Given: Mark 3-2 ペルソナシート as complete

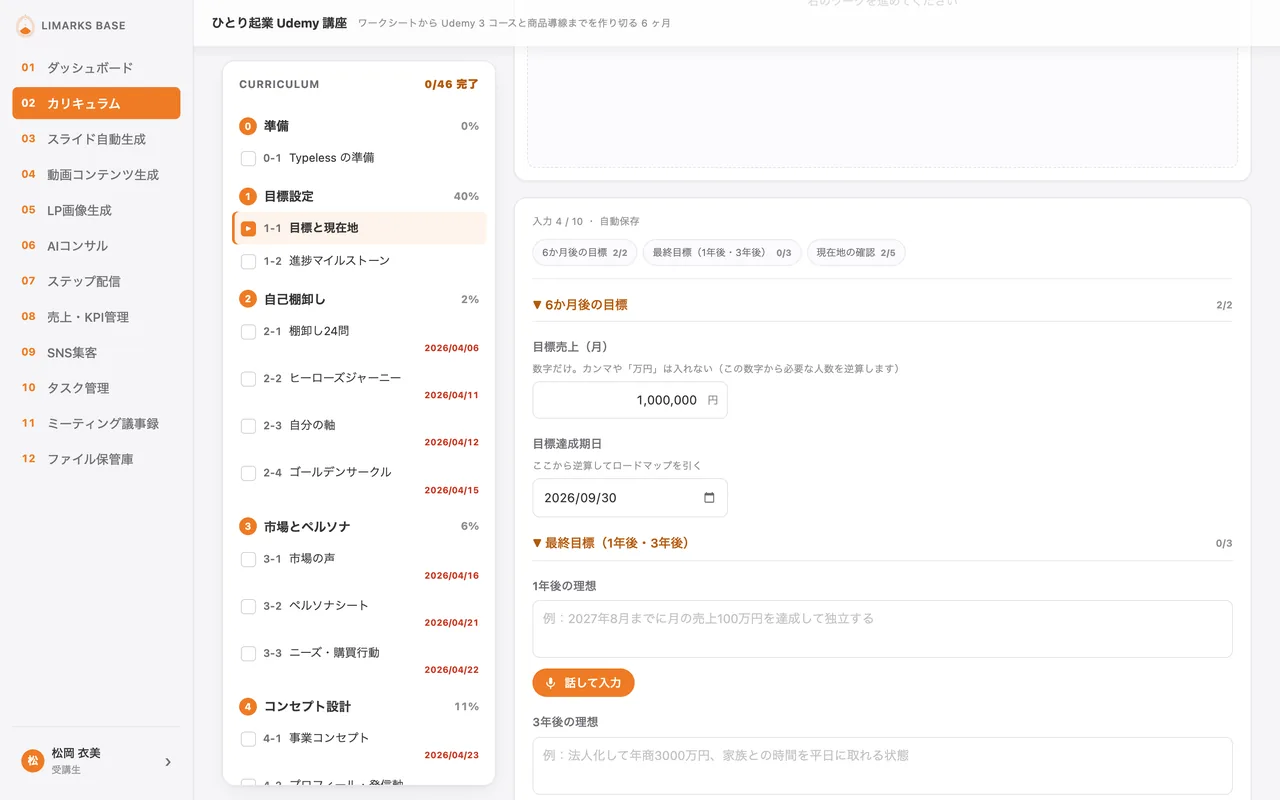Looking at the screenshot, I should 248,606.
